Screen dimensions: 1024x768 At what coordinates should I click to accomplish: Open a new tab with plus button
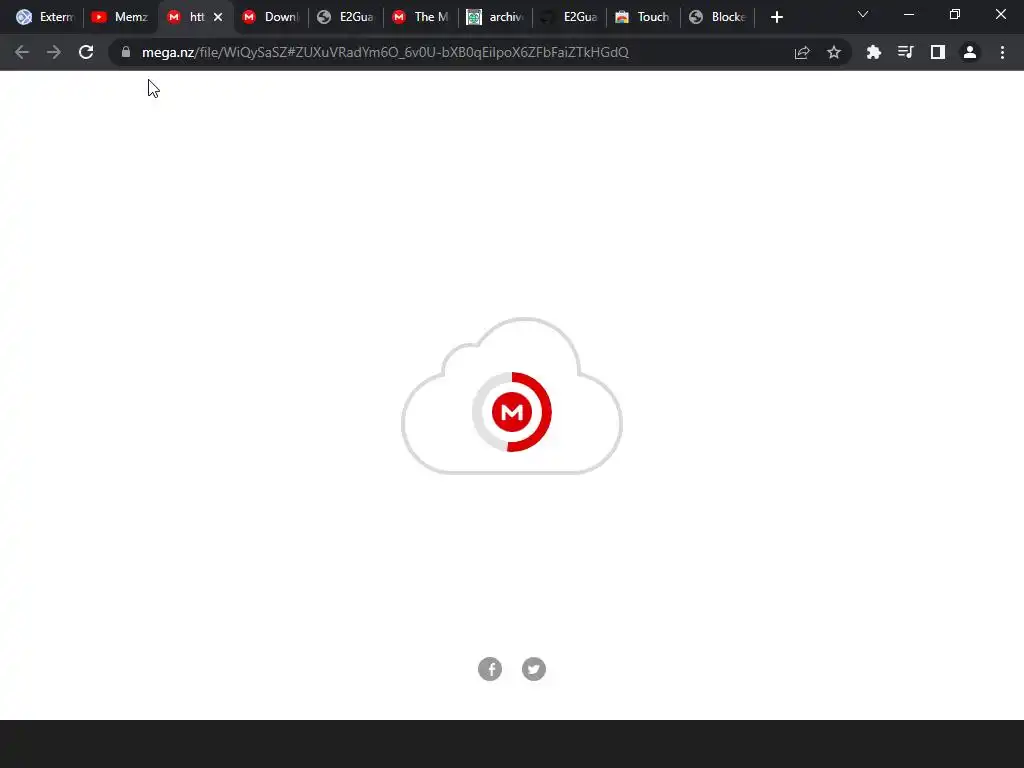coord(776,17)
